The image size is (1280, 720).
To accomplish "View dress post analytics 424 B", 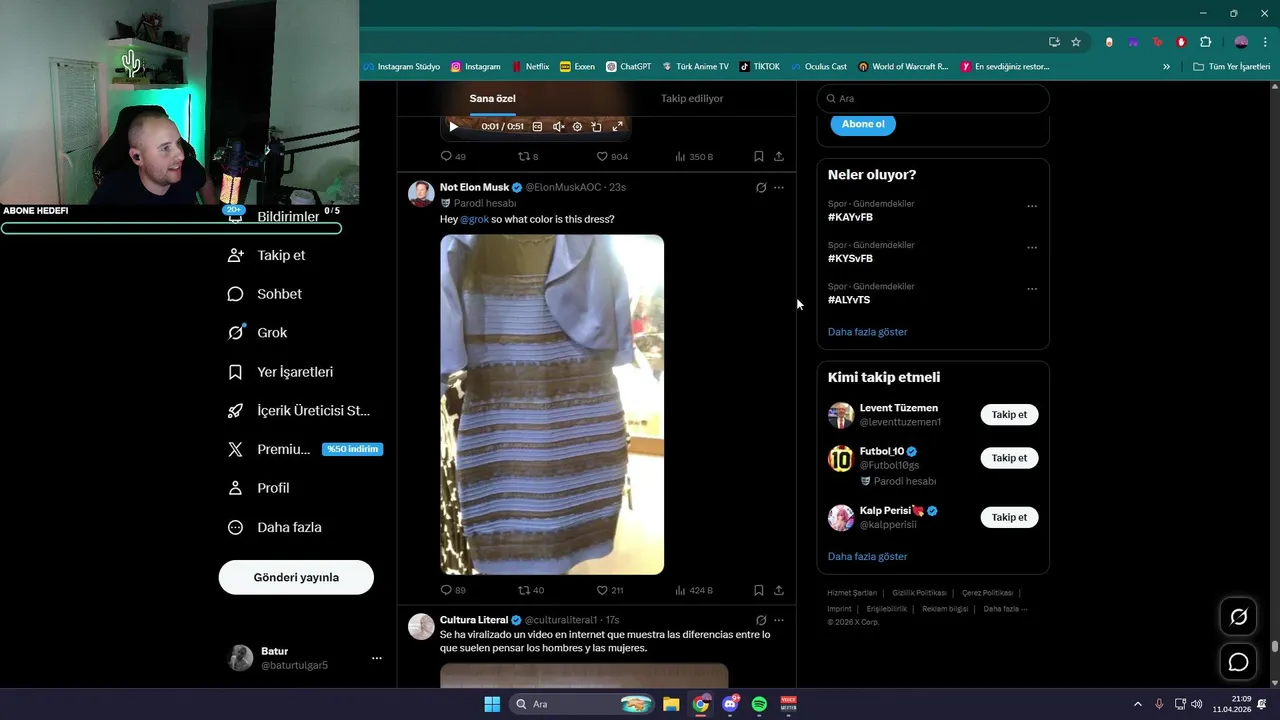I will [694, 591].
